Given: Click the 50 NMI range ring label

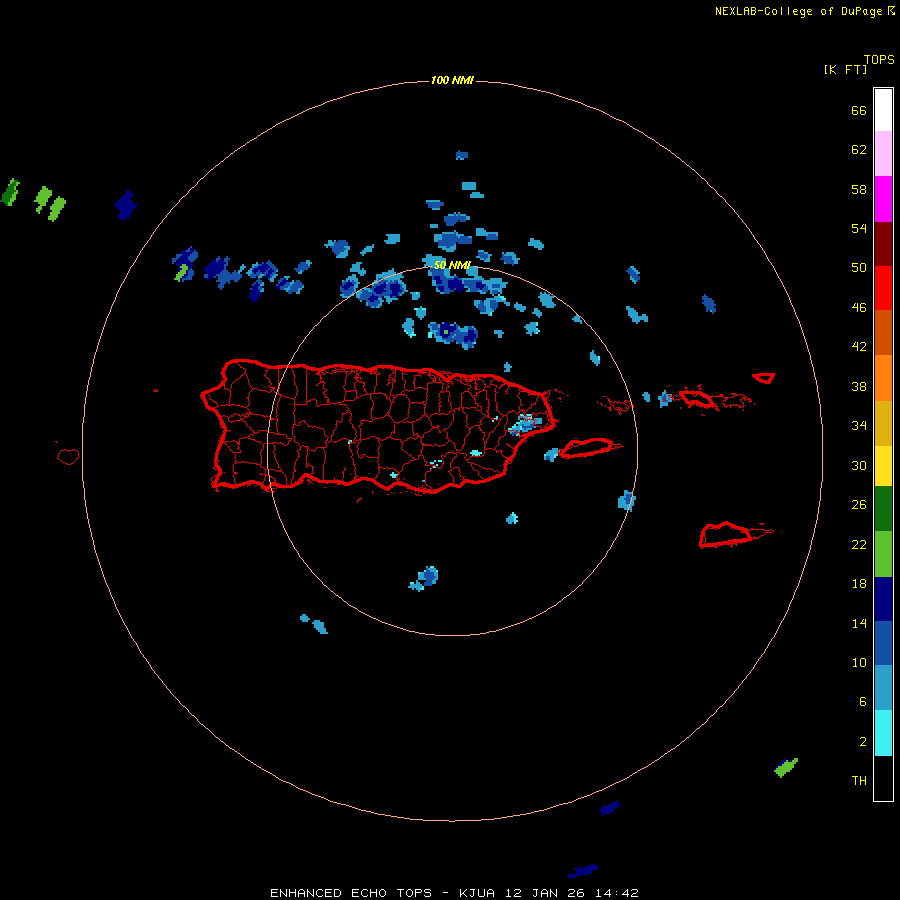Looking at the screenshot, I should (x=452, y=265).
